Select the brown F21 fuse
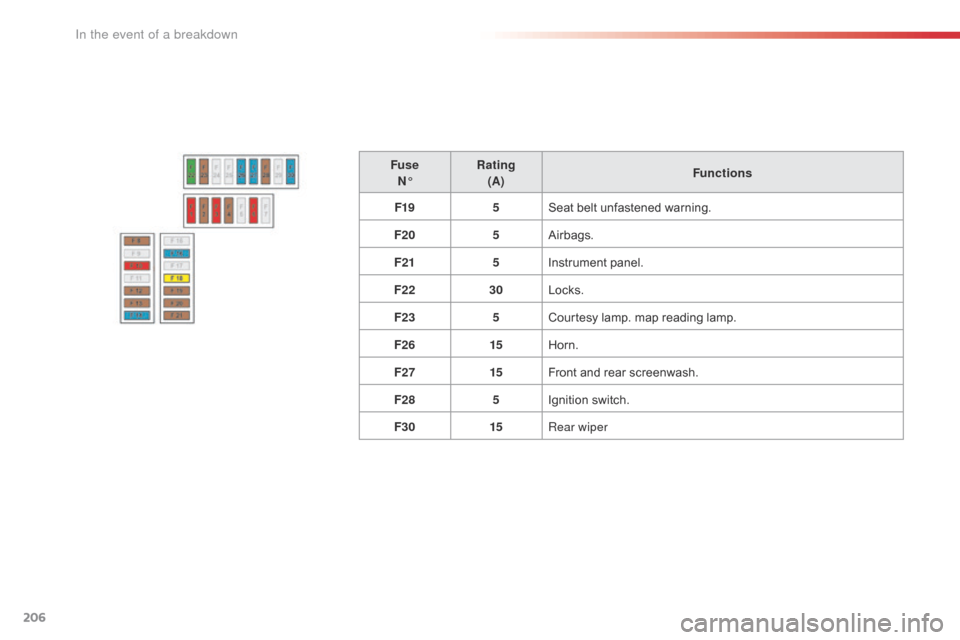Image resolution: width=960 pixels, height=640 pixels. [x=176, y=315]
